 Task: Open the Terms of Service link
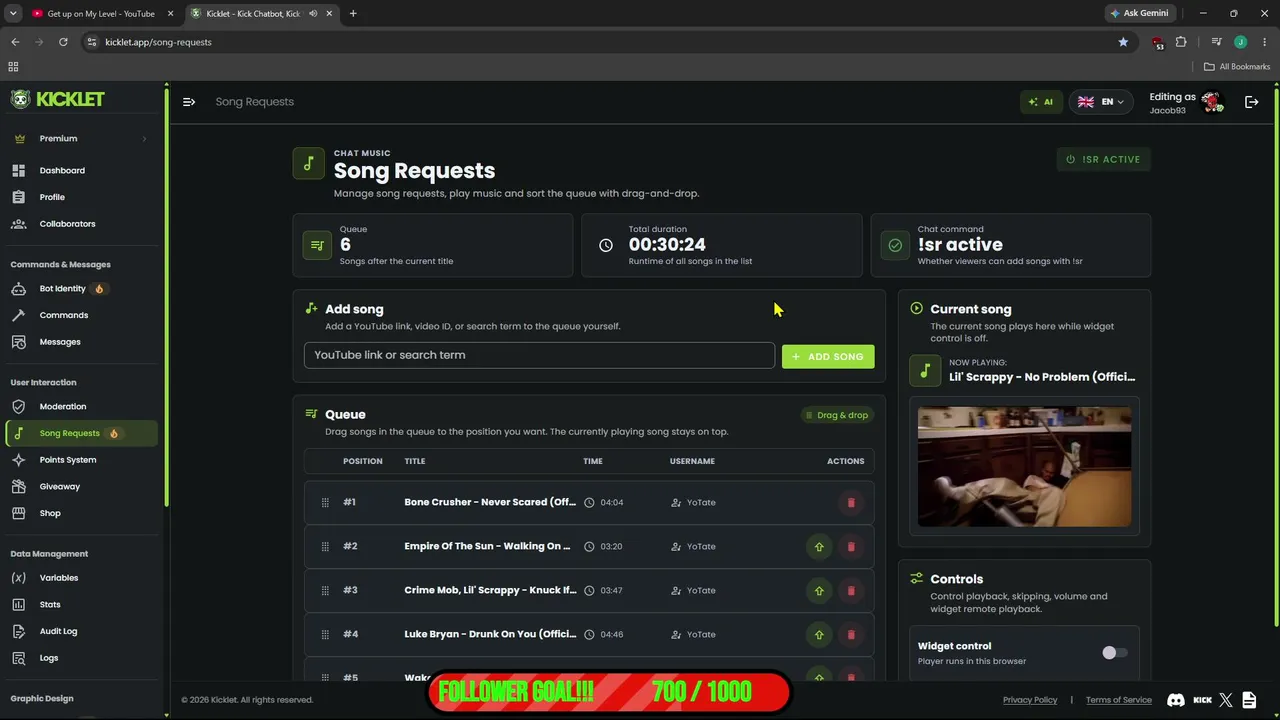1119,700
